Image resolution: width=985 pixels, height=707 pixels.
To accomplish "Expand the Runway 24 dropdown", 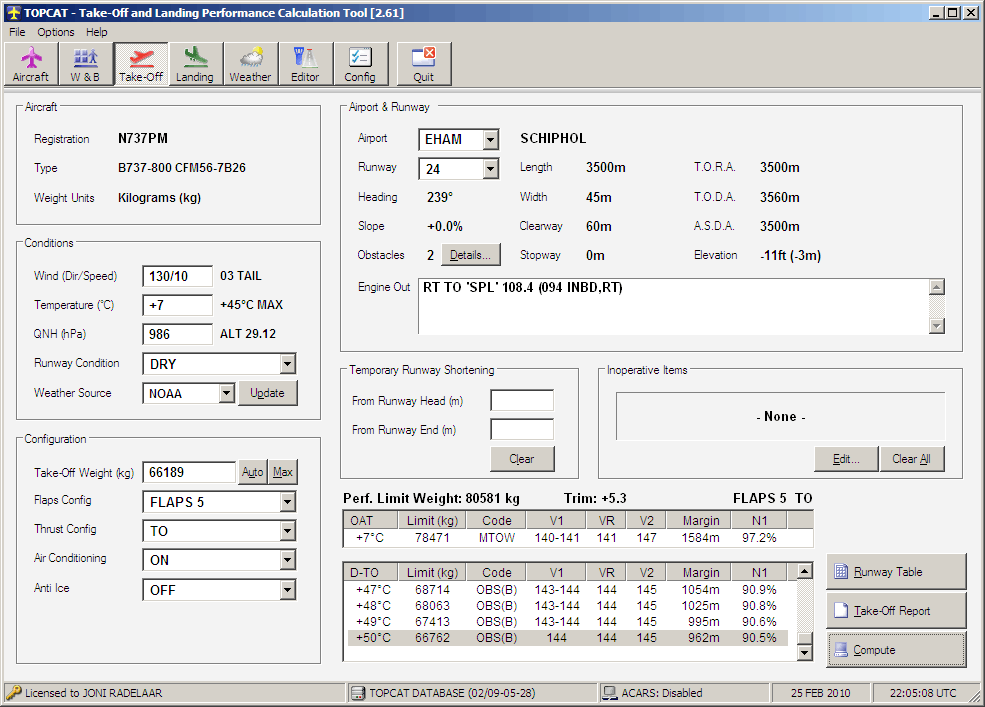I will point(490,169).
